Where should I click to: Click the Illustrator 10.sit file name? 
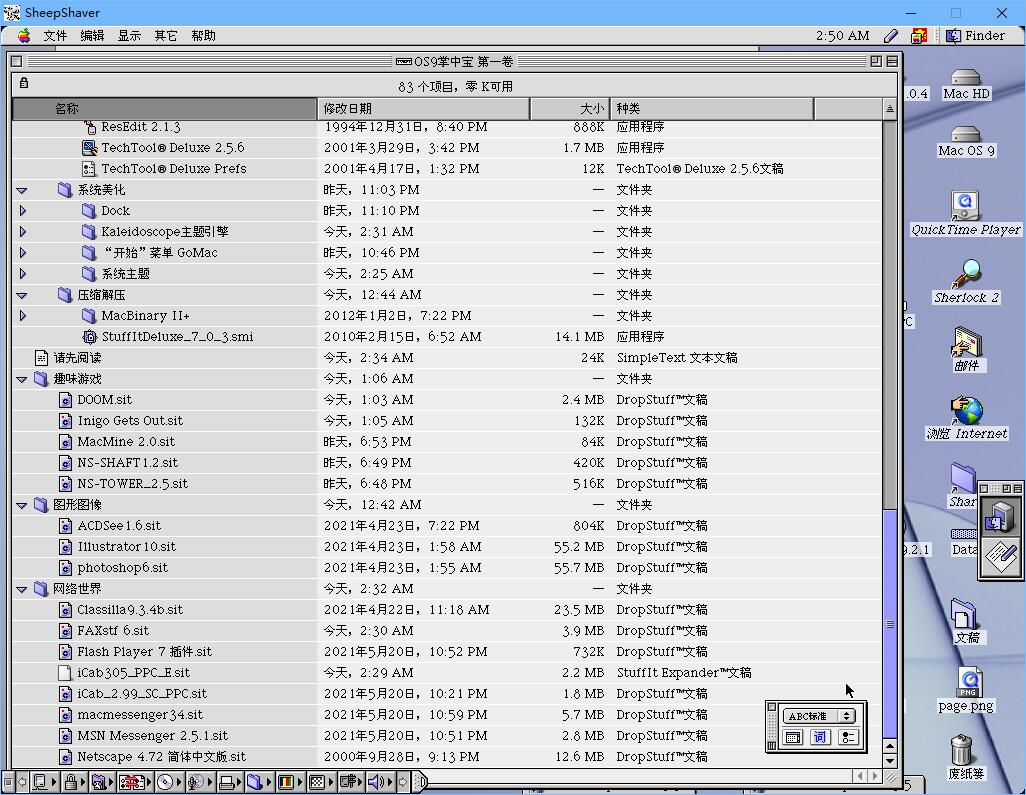[126, 546]
